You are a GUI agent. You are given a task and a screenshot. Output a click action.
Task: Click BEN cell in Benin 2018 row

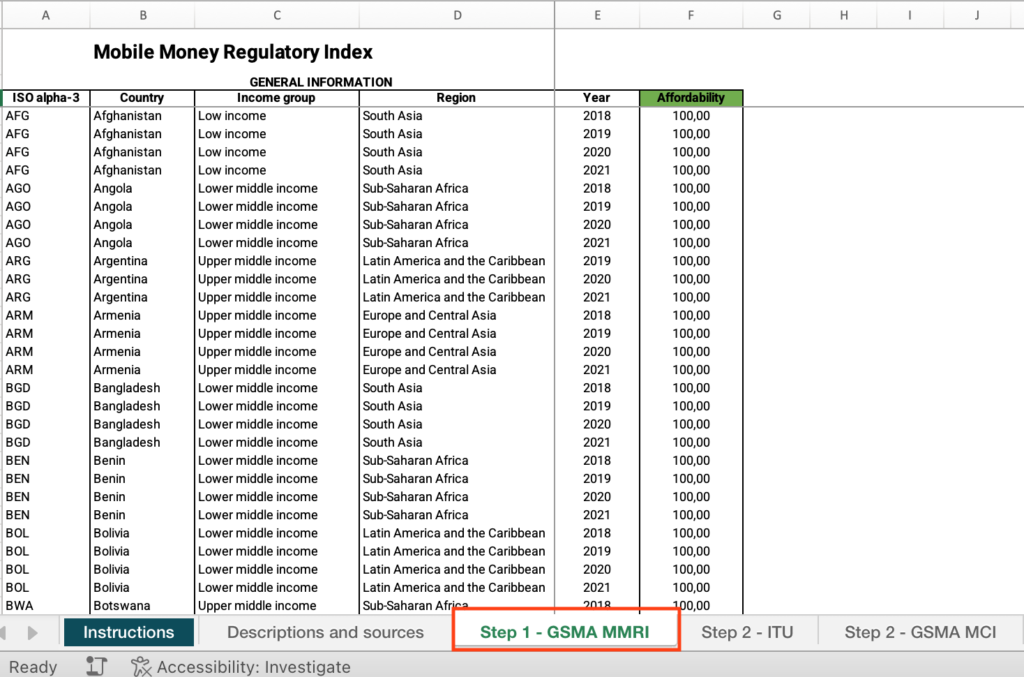click(46, 461)
